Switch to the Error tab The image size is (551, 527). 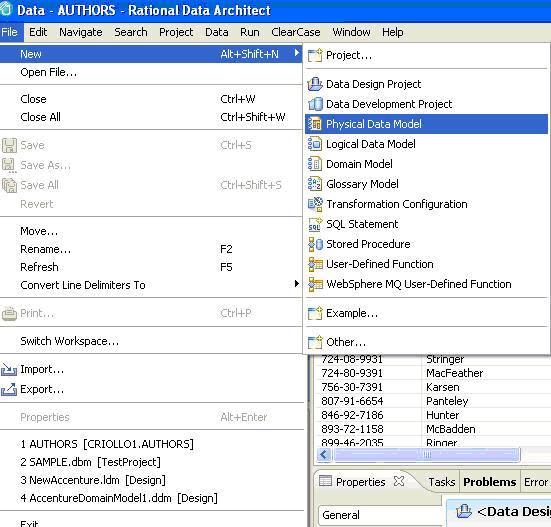coord(536,482)
